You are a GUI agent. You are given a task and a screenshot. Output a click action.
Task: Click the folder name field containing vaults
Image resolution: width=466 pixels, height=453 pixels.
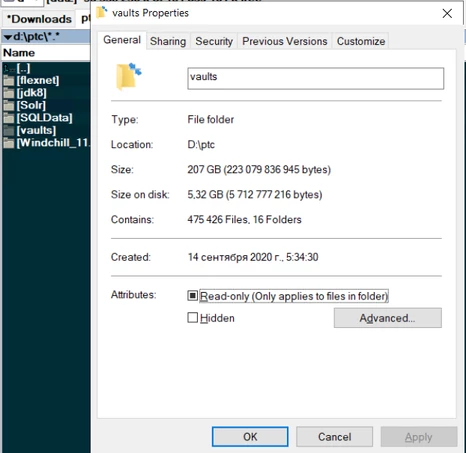(316, 78)
